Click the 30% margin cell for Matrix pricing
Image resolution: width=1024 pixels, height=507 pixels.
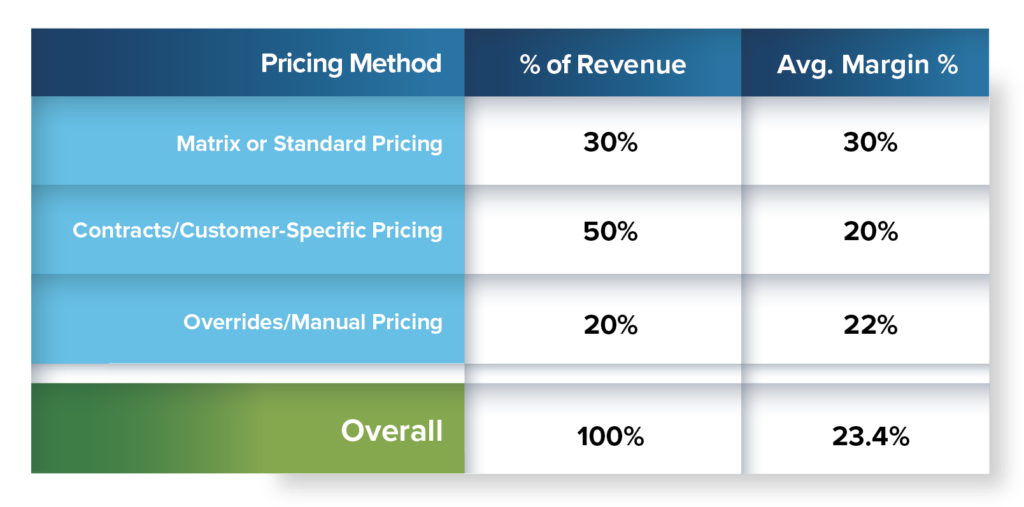point(865,141)
